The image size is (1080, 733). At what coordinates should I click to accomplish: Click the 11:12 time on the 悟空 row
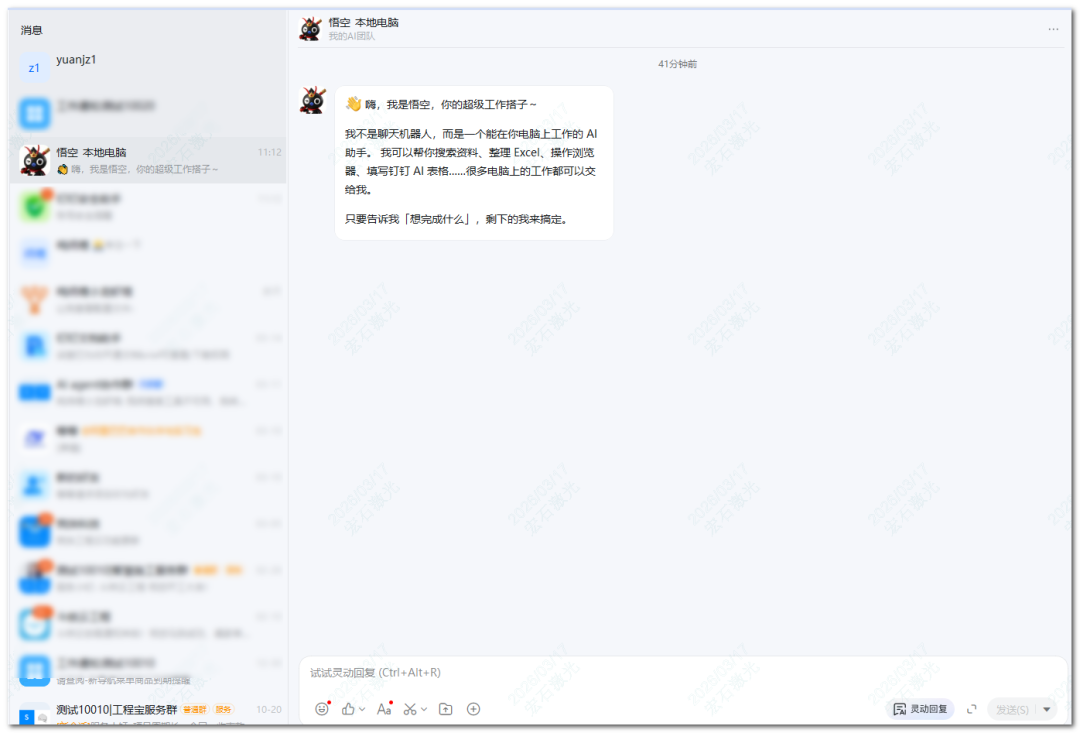click(269, 152)
